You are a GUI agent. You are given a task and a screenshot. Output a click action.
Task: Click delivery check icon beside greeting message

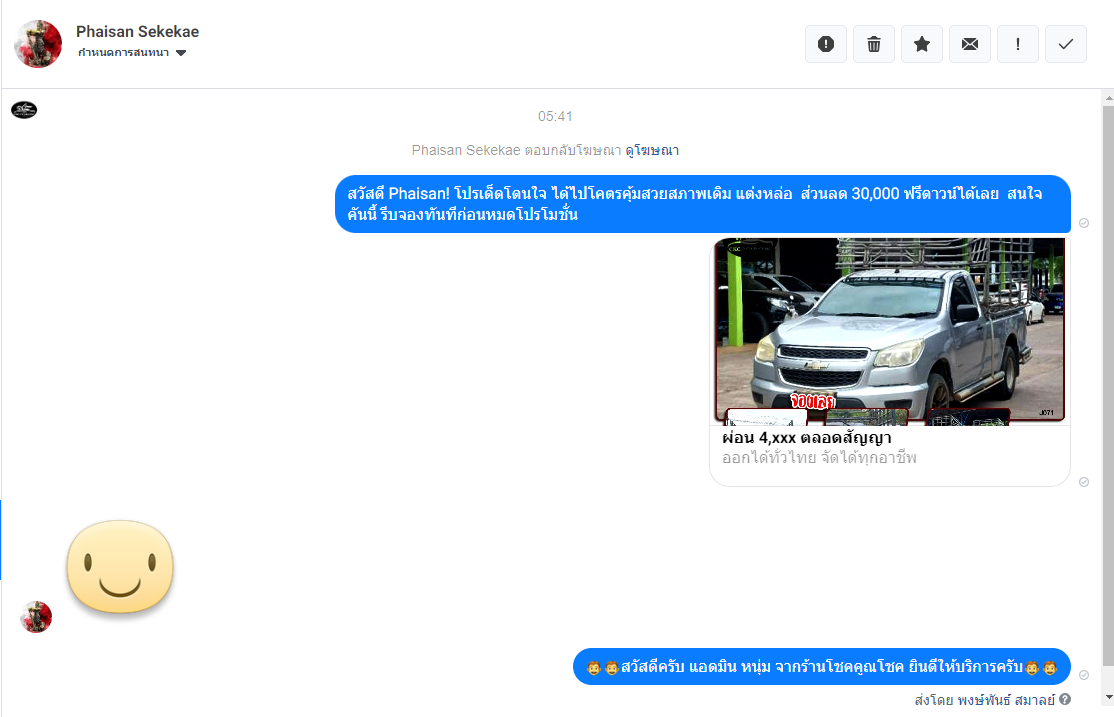pyautogui.click(x=1084, y=223)
